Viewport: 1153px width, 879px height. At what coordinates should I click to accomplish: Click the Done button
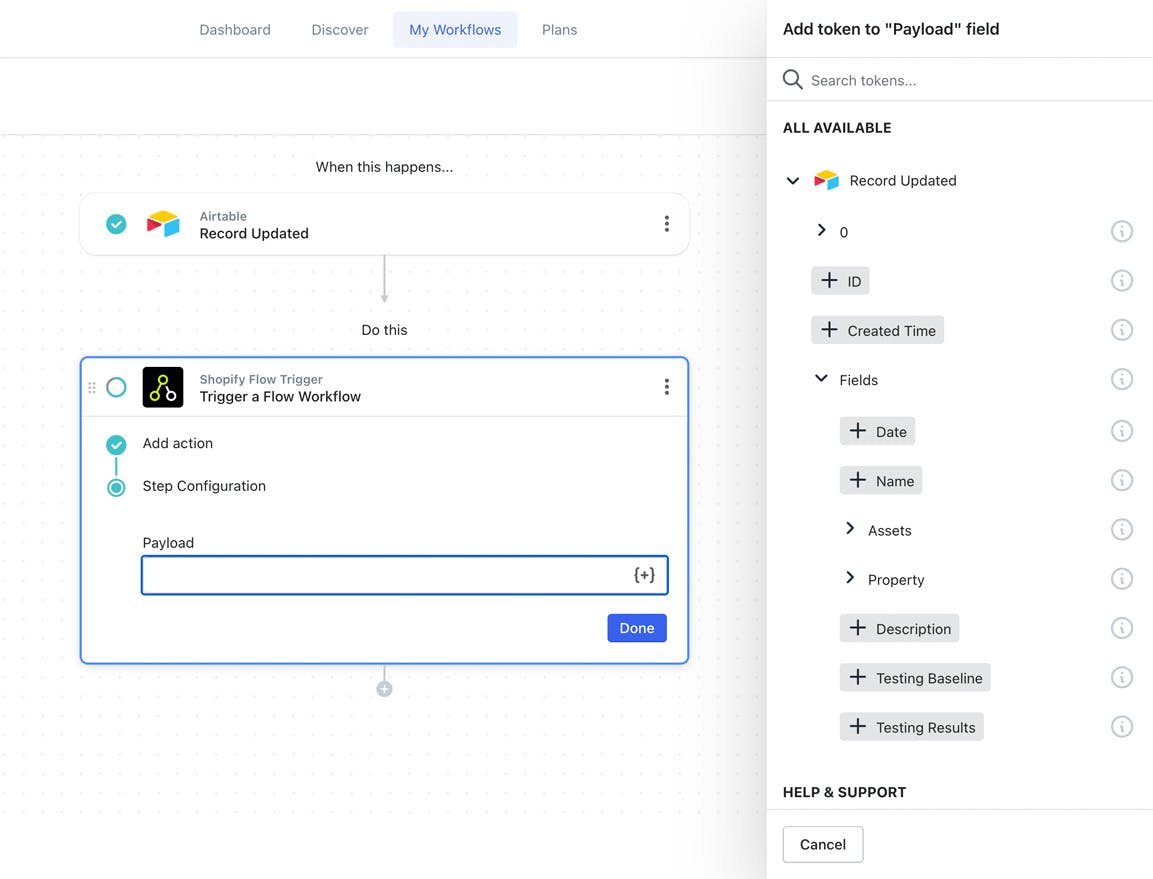pyautogui.click(x=637, y=628)
